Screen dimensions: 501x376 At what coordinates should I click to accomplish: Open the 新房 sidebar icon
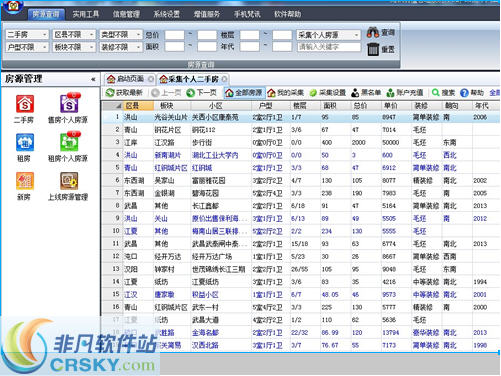pos(24,181)
